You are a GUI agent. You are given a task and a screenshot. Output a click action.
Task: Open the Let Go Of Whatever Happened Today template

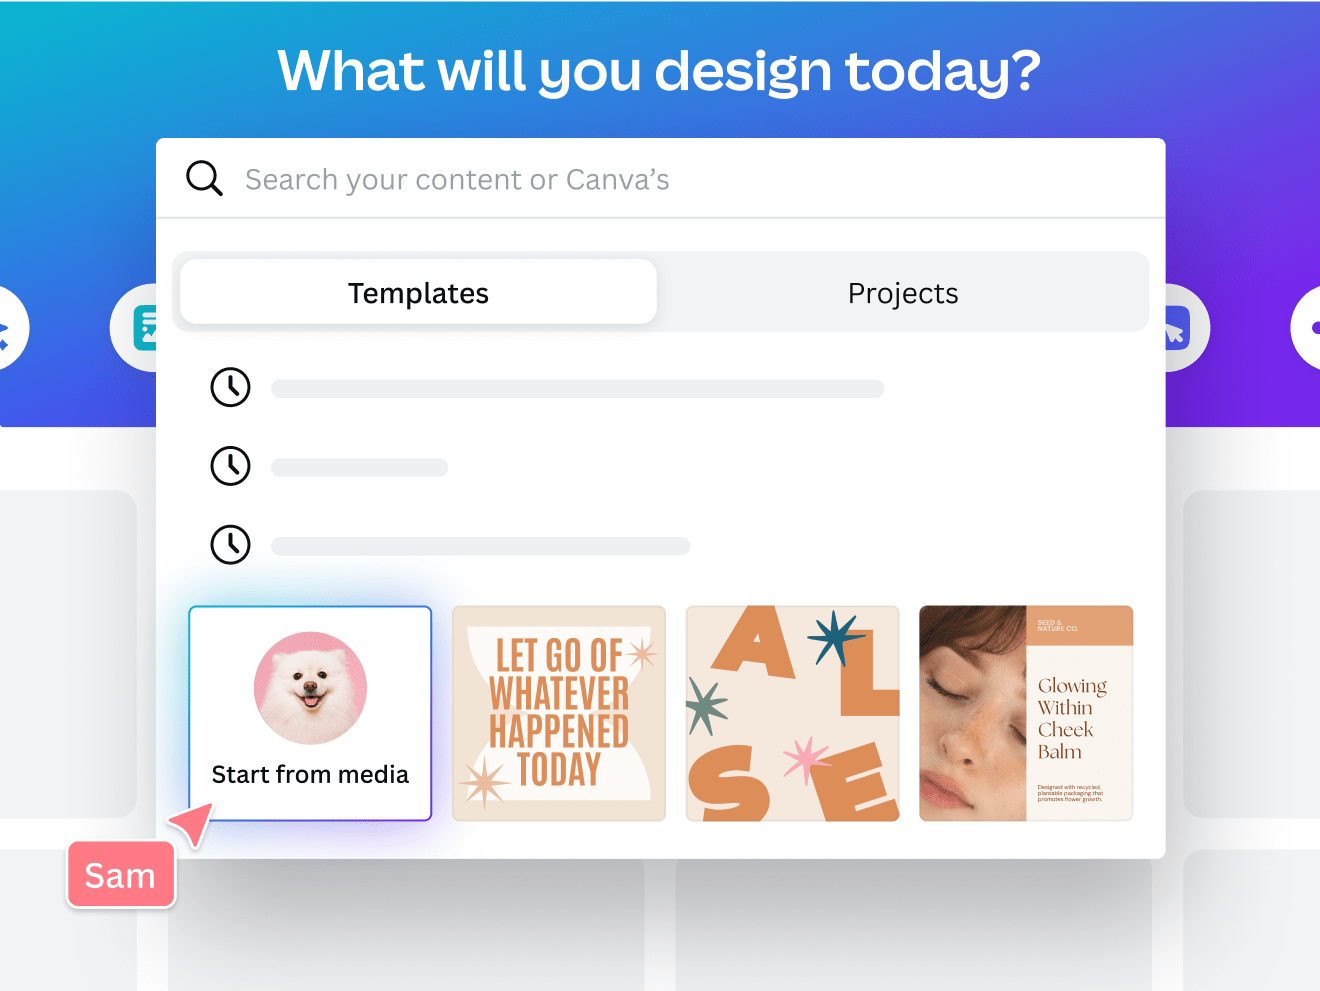(558, 713)
